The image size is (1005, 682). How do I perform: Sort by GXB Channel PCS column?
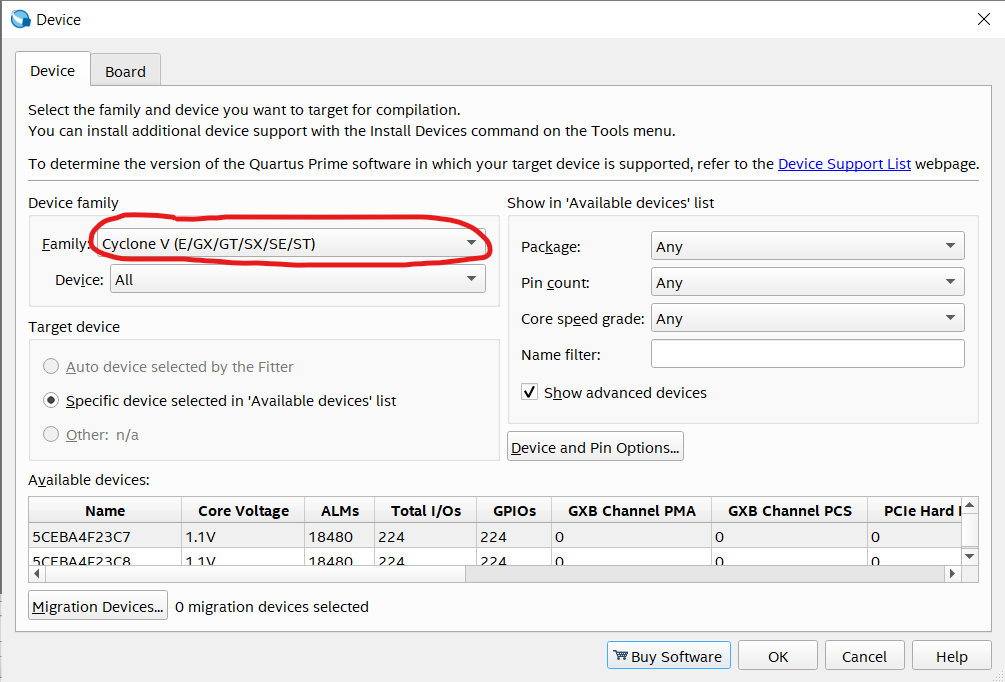pyautogui.click(x=790, y=510)
